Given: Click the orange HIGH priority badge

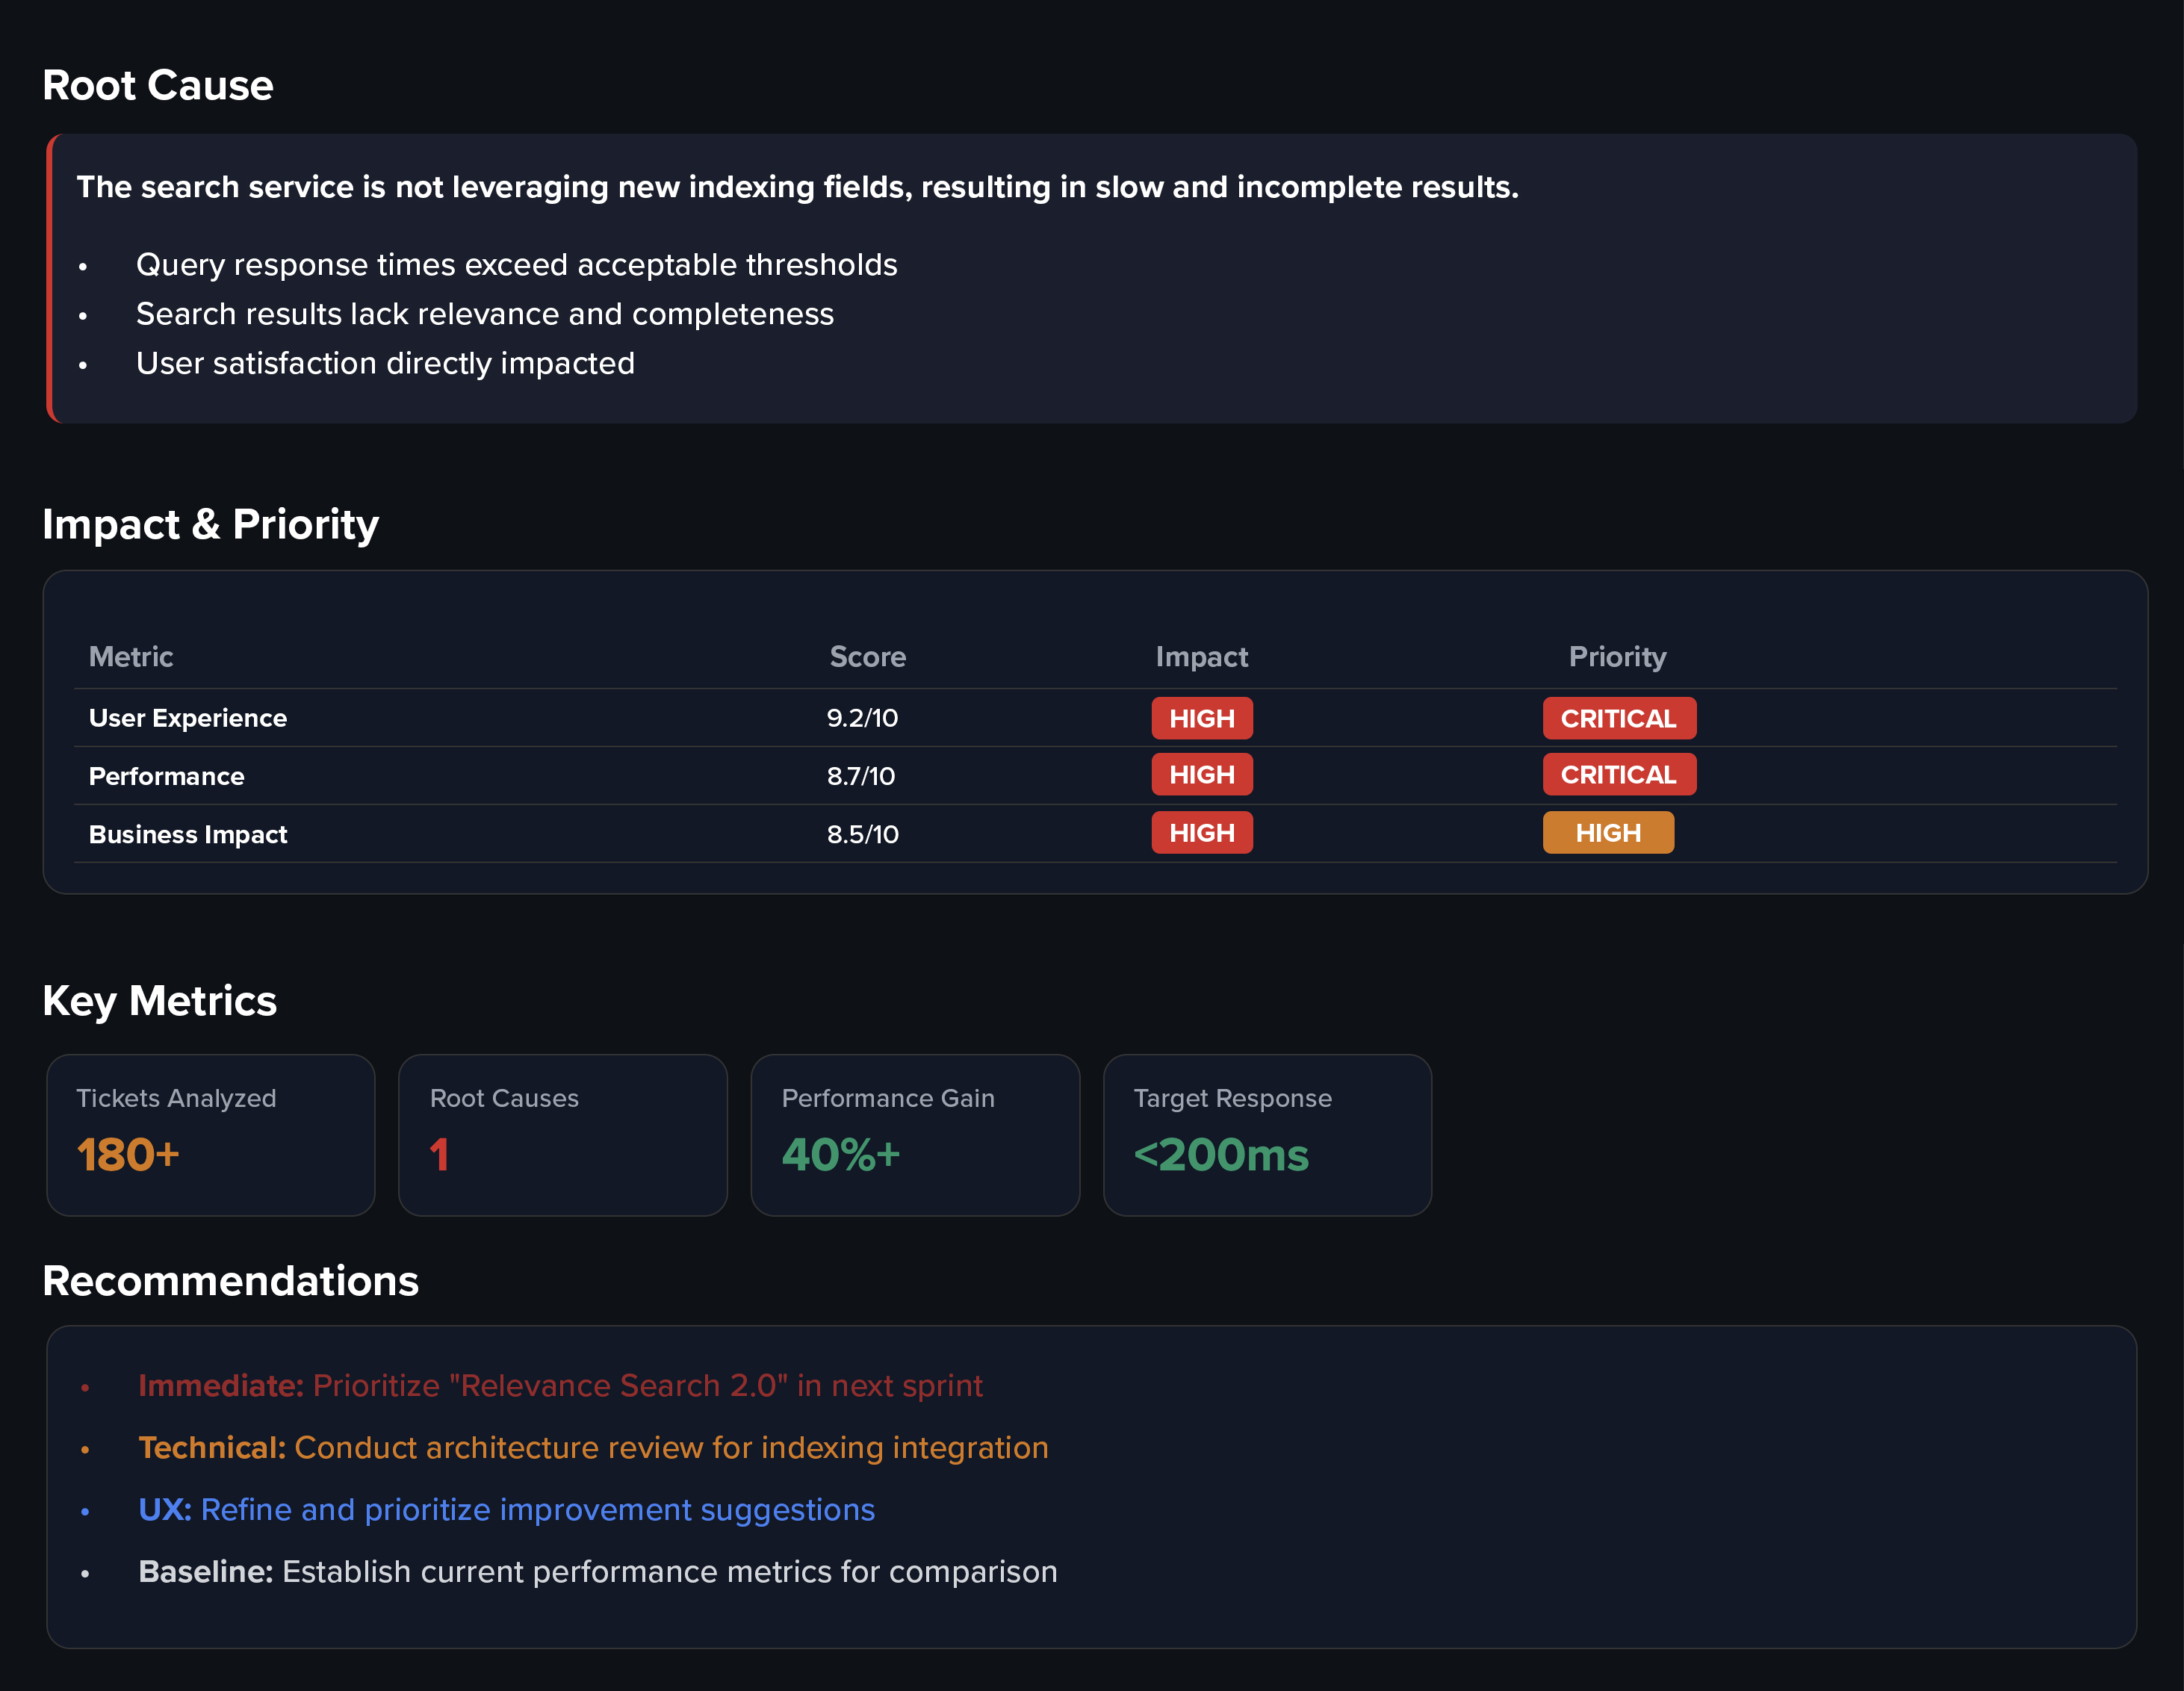Looking at the screenshot, I should coord(1607,833).
